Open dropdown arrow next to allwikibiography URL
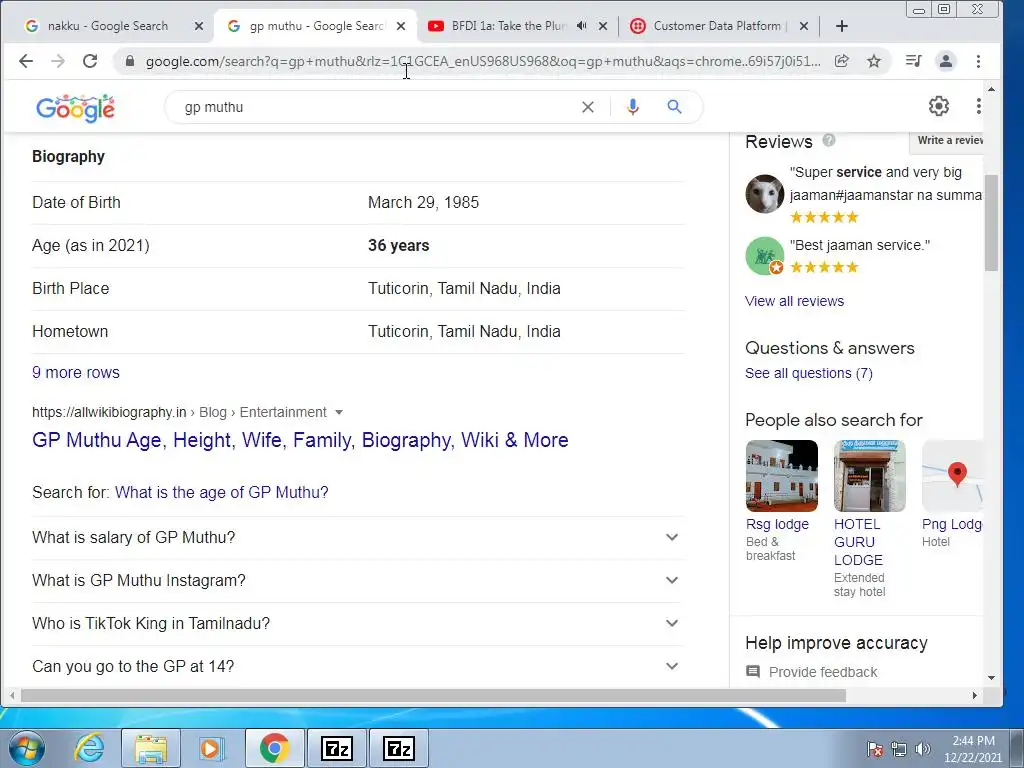Screen dimensions: 1024x768 tap(338, 412)
